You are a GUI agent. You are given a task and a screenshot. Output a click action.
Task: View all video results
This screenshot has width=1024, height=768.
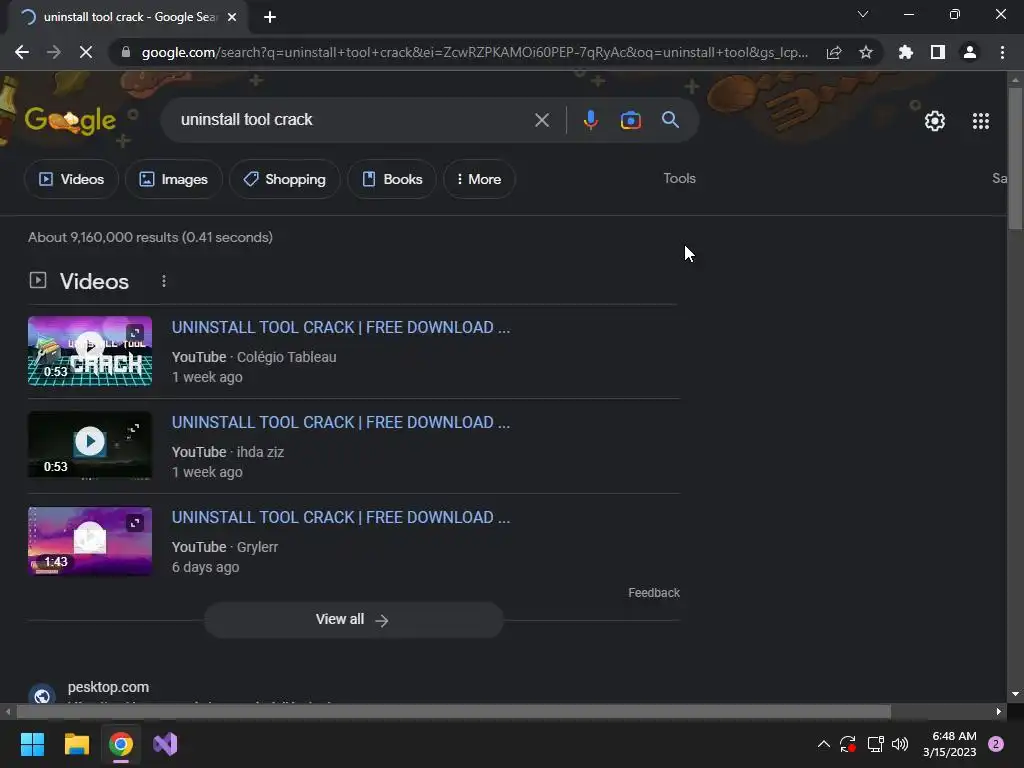353,620
